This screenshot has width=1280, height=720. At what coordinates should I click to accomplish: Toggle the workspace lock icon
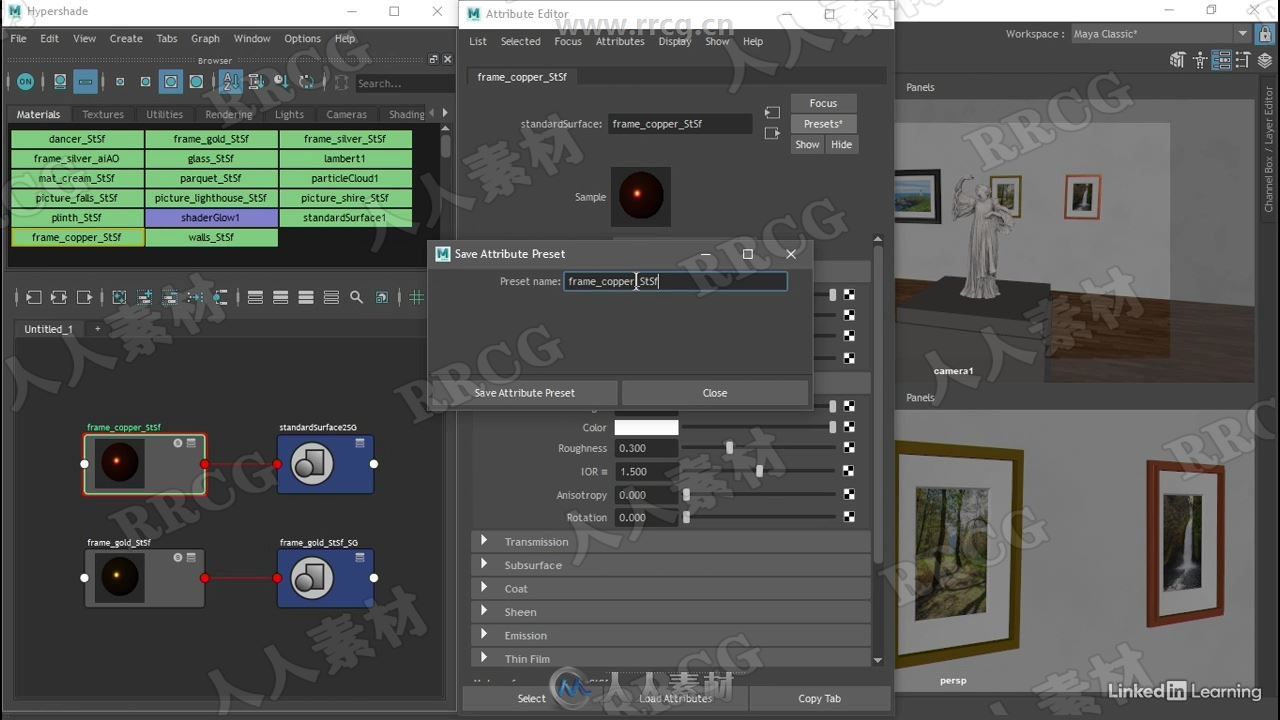(1264, 34)
